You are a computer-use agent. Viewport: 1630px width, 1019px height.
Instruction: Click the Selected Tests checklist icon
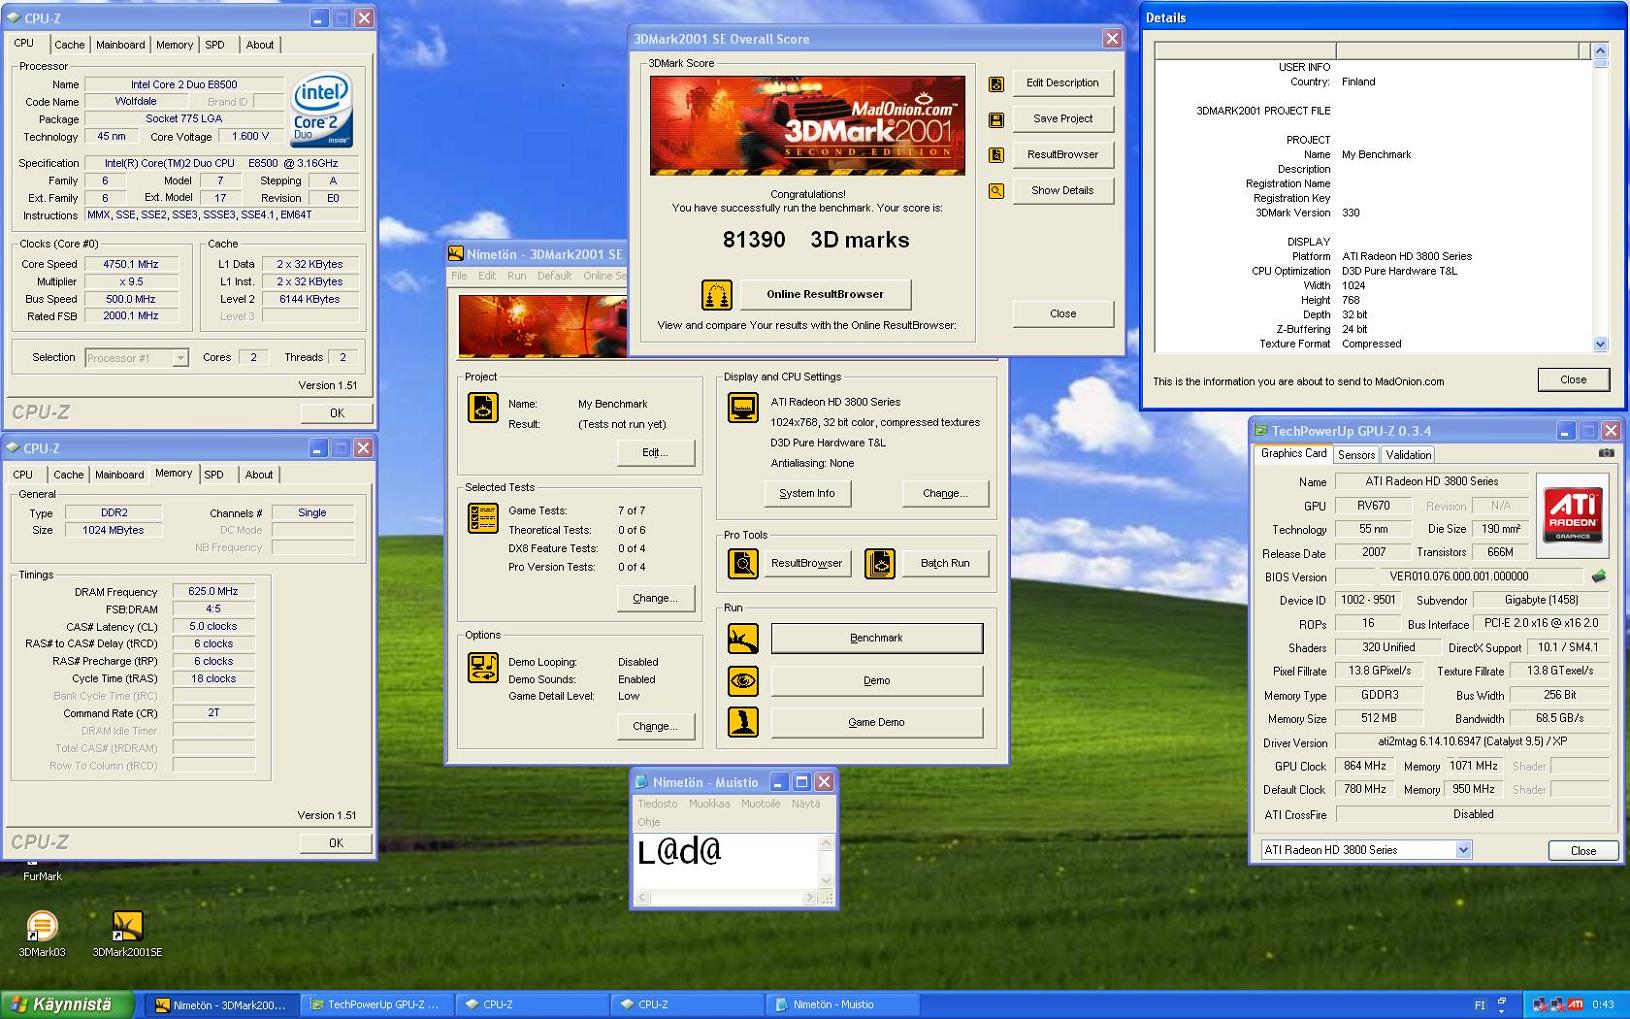pyautogui.click(x=483, y=518)
